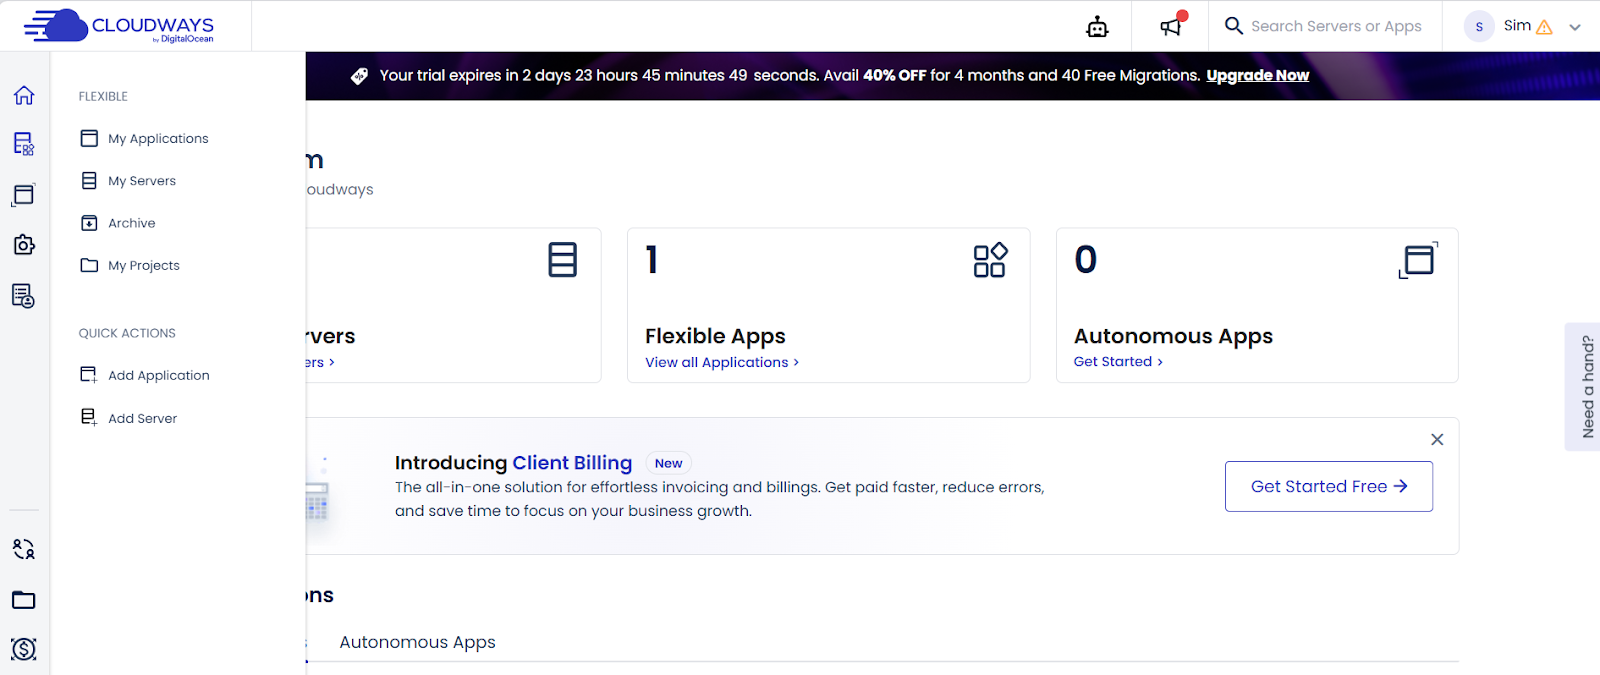The width and height of the screenshot is (1600, 675).
Task: Click the account warning triangle icon
Action: point(1544,27)
